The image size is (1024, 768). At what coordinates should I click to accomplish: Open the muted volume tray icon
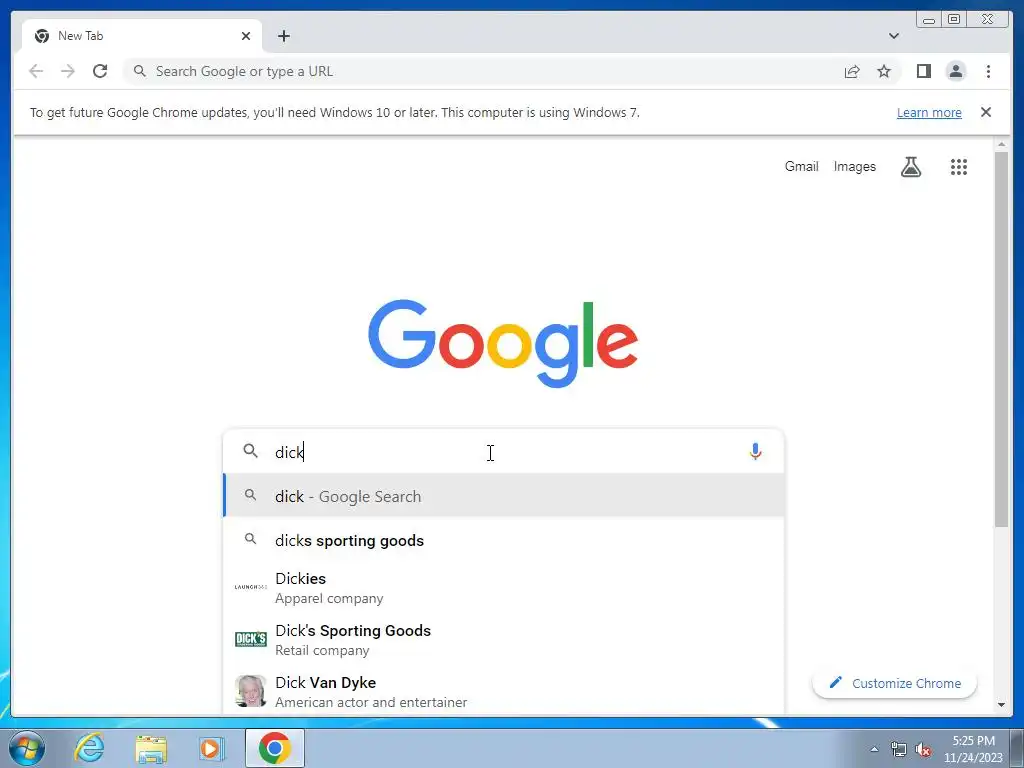point(923,749)
